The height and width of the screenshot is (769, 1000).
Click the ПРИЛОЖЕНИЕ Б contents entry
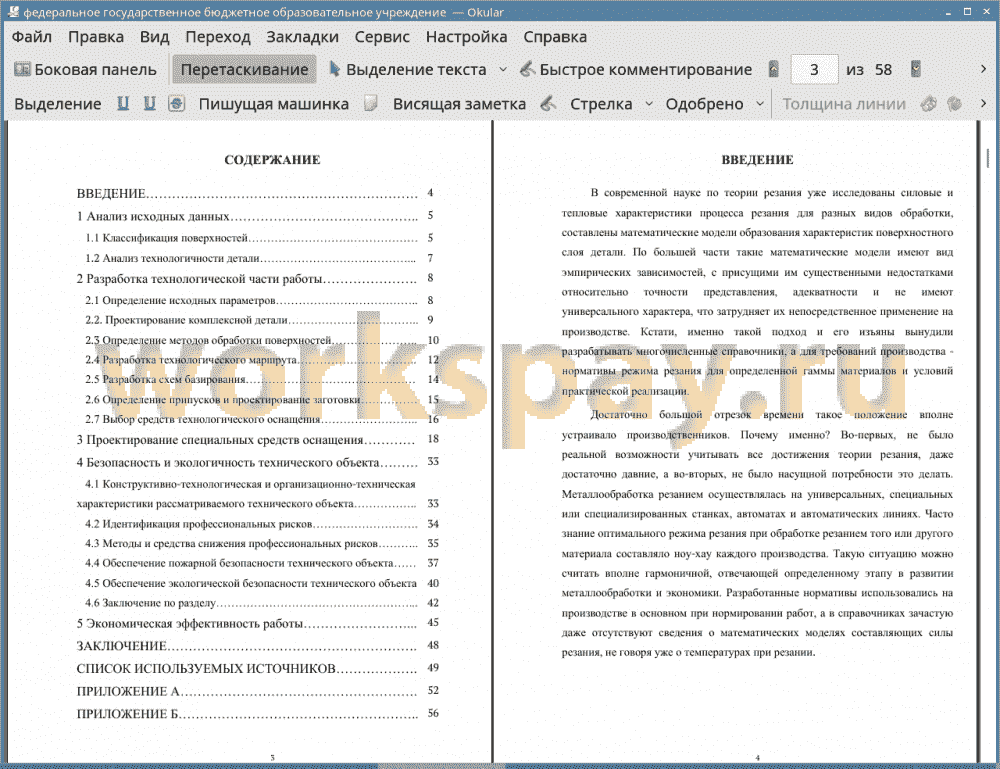[x=258, y=714]
